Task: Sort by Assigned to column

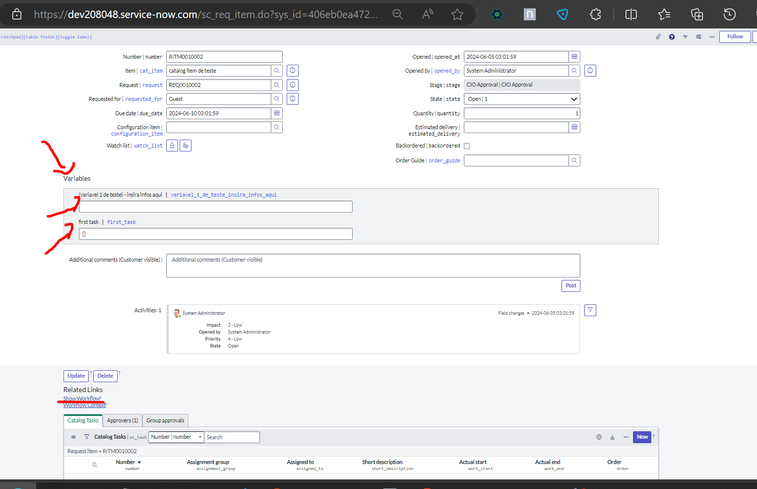Action: point(300,462)
